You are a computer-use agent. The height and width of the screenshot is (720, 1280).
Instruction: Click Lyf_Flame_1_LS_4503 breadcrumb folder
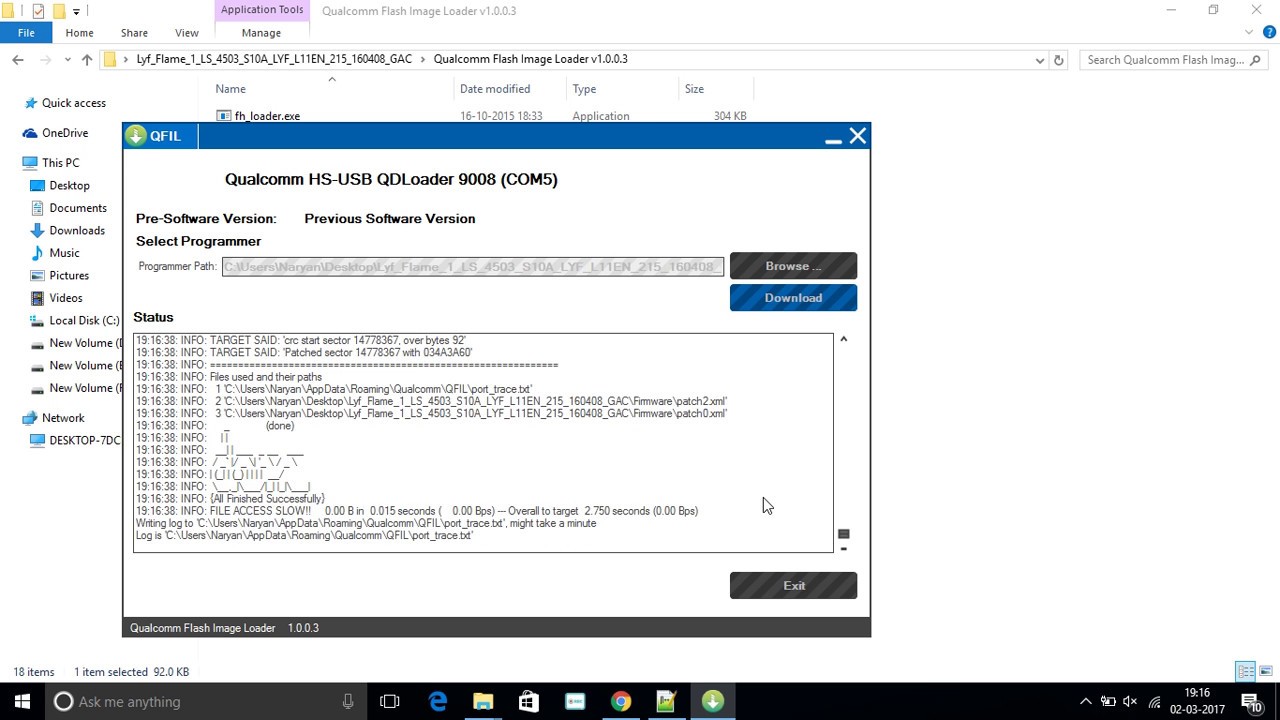point(274,59)
